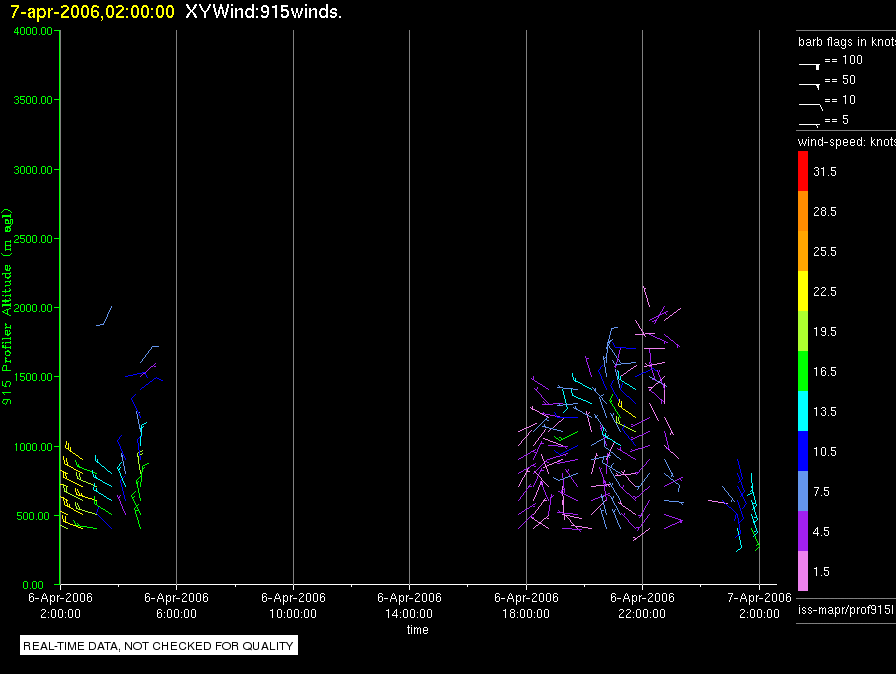Click the 100-knot barb flag legend symbol
The width and height of the screenshot is (896, 674).
[x=810, y=66]
